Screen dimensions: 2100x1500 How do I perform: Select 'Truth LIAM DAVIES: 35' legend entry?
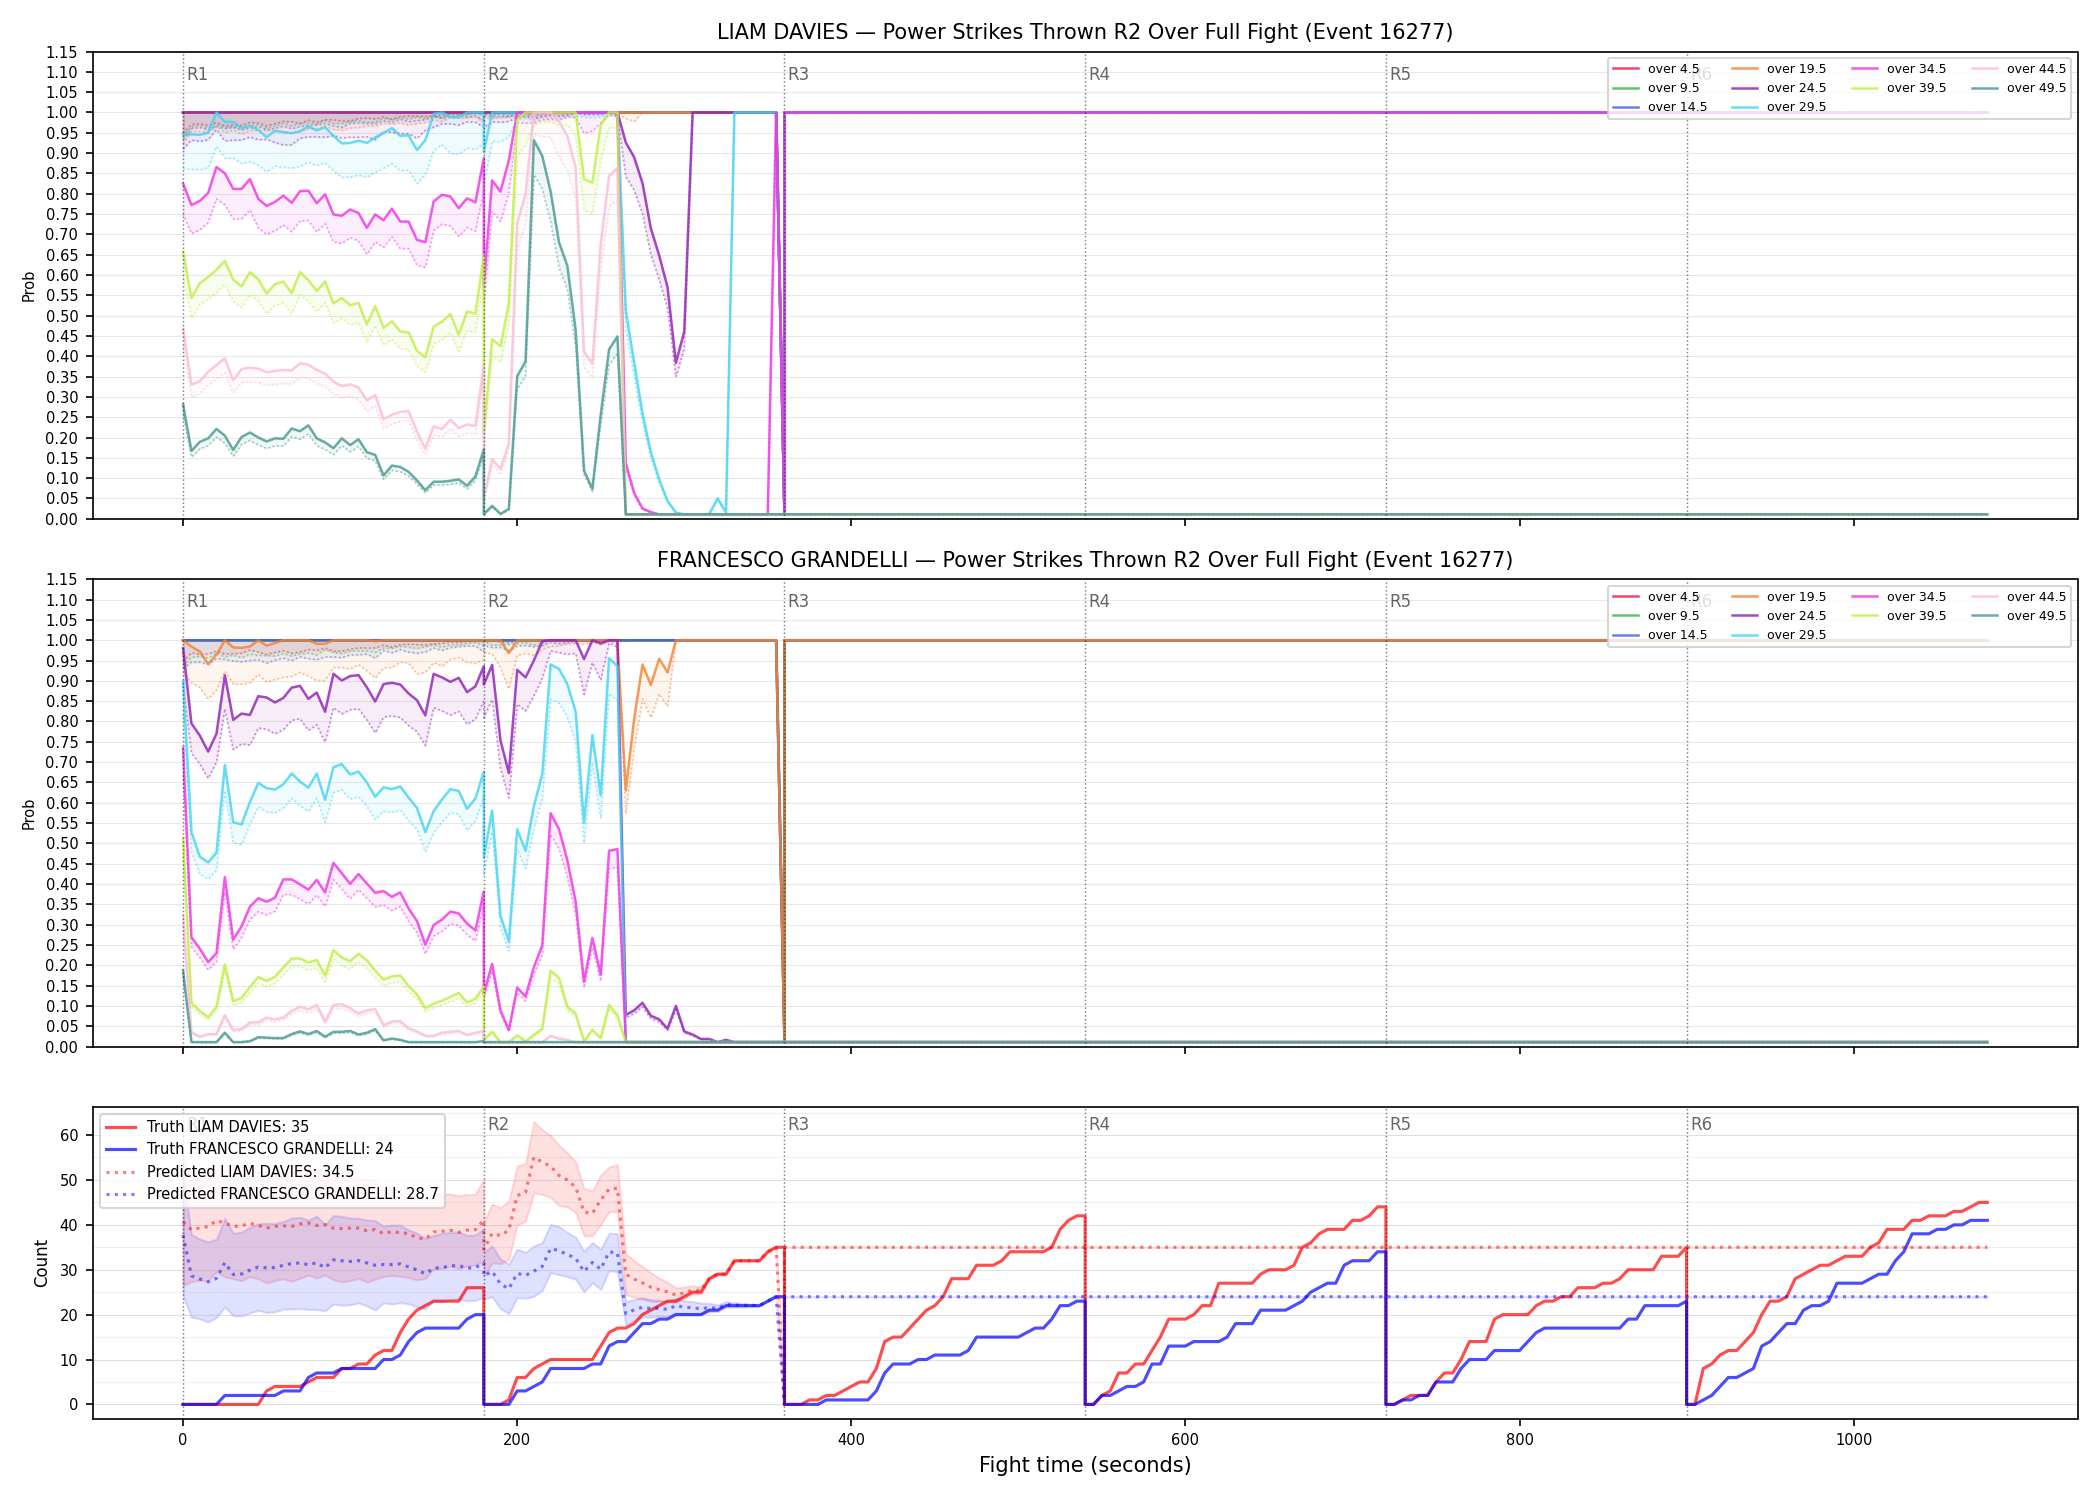[207, 1127]
